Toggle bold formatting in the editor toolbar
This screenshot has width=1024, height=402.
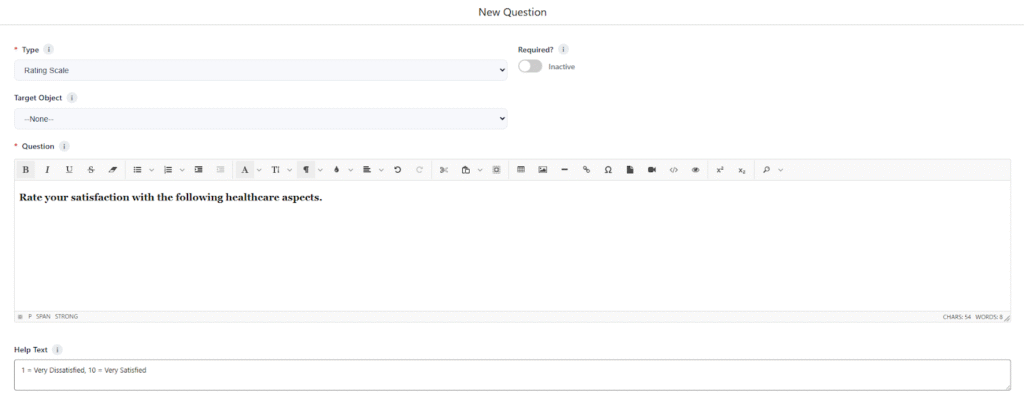pyautogui.click(x=26, y=170)
